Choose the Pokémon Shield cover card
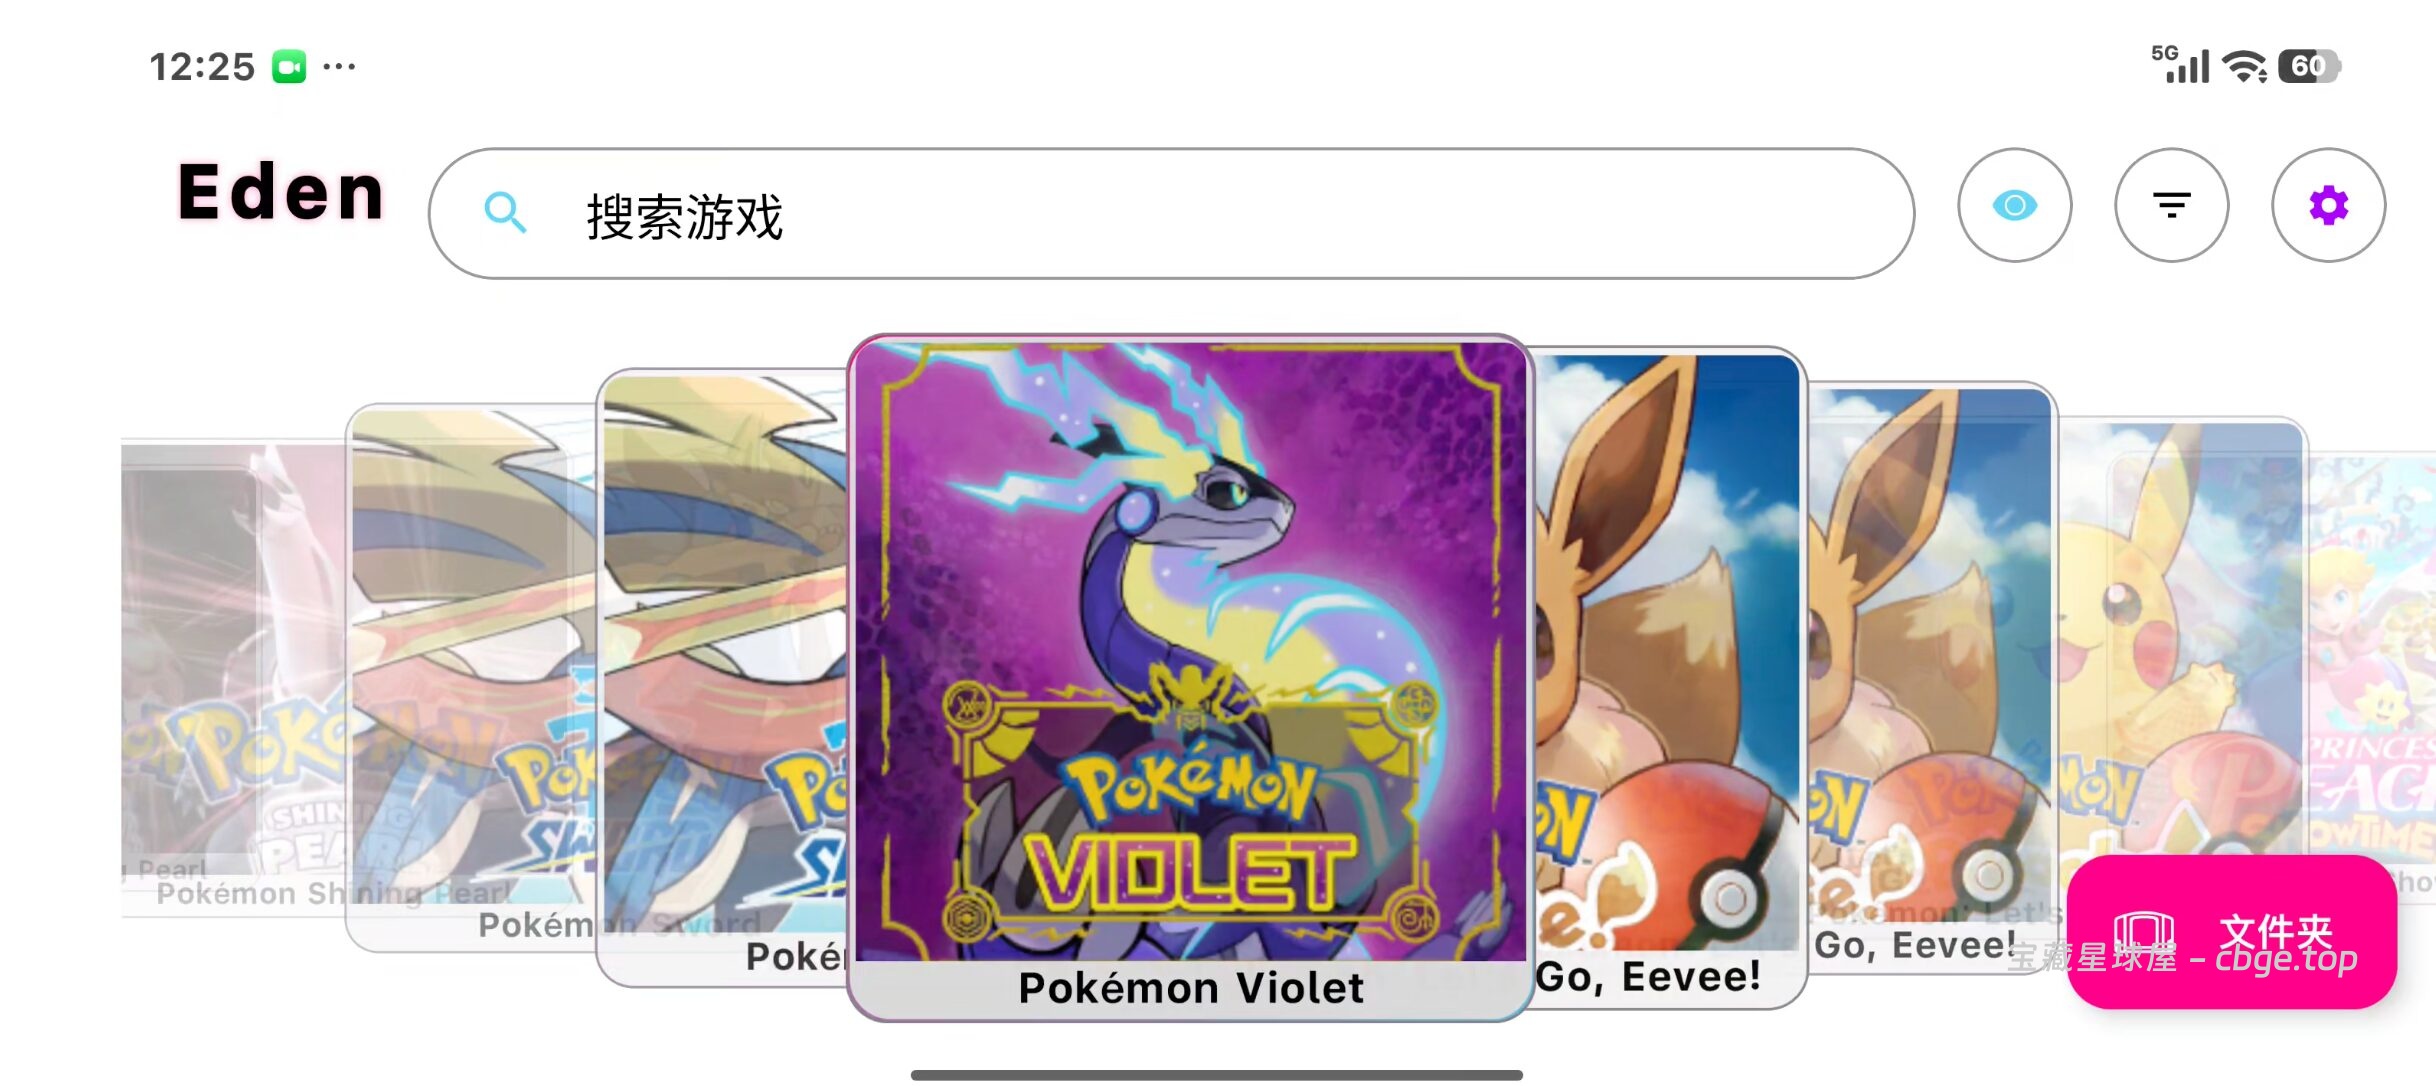The width and height of the screenshot is (2436, 1086). (x=722, y=678)
